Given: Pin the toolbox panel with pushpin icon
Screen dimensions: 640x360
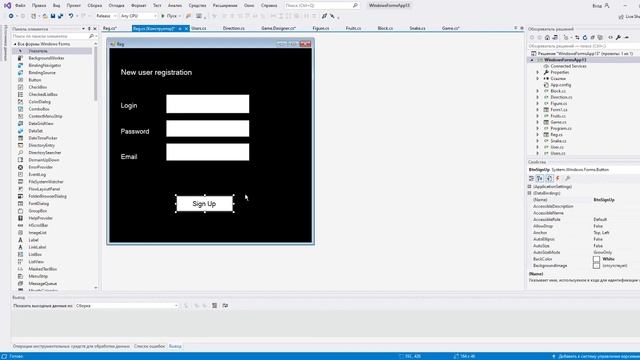Looking at the screenshot, I should (x=89, y=29).
